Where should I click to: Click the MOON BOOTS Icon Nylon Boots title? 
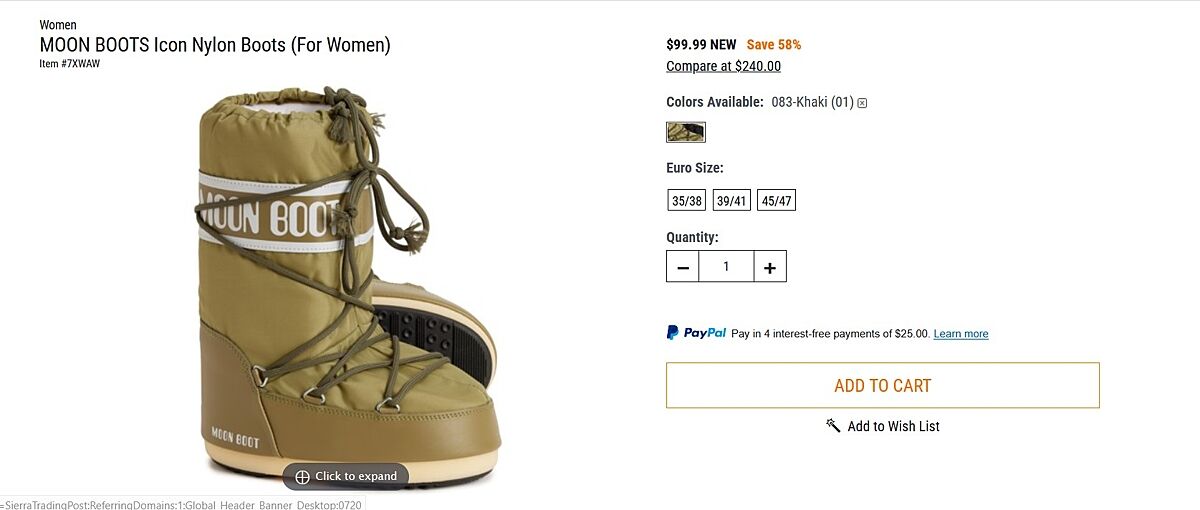[x=215, y=45]
